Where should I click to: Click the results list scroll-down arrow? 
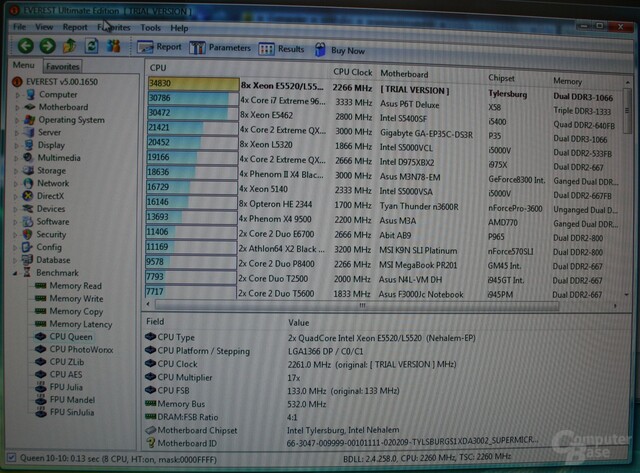pyautogui.click(x=627, y=295)
